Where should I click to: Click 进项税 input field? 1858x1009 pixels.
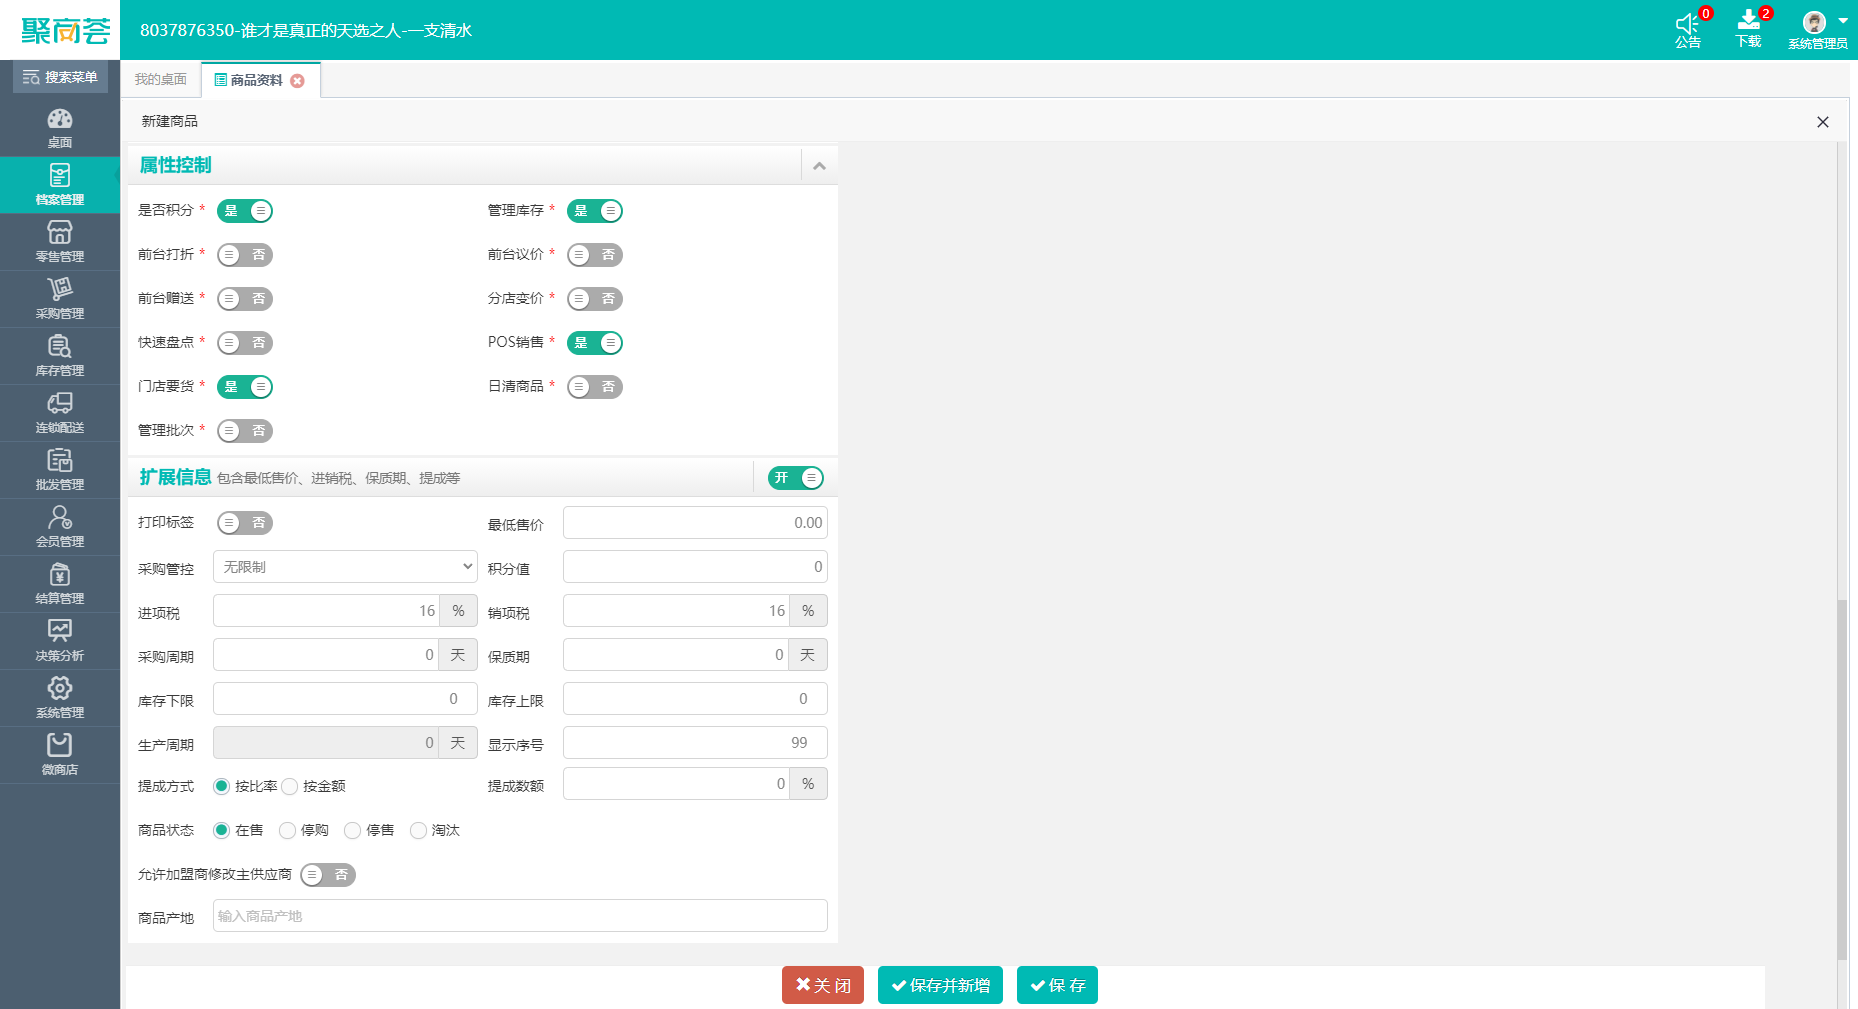(x=326, y=611)
